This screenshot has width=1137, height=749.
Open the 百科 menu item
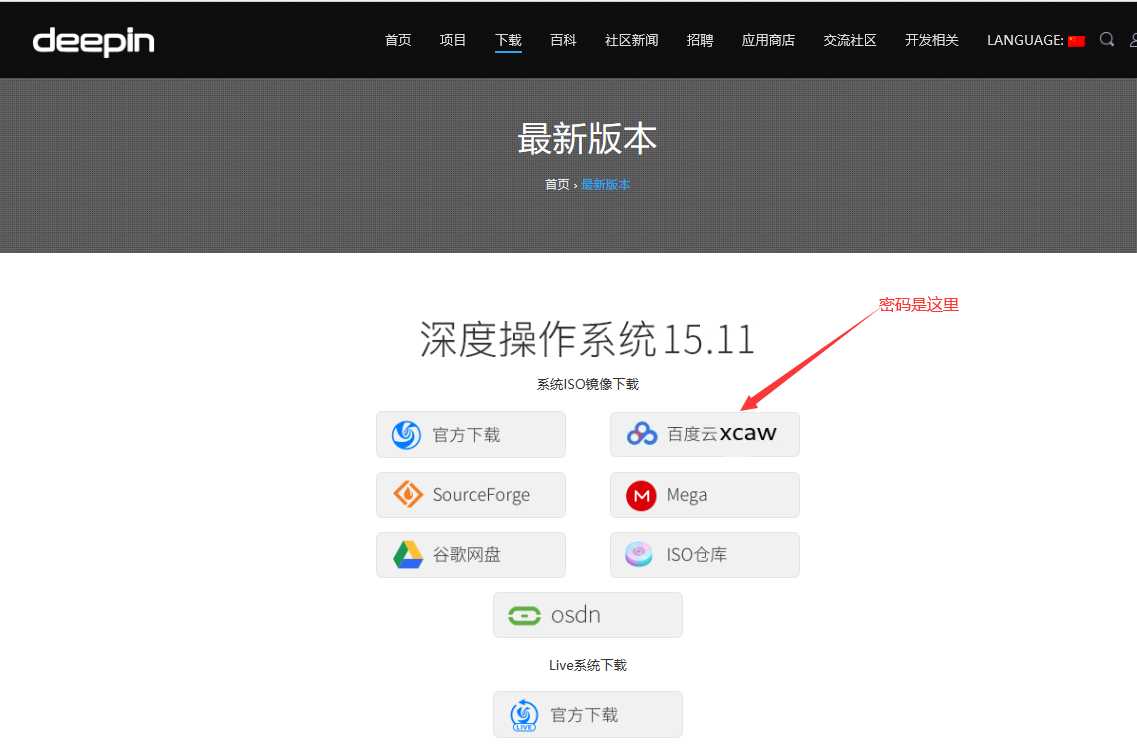pyautogui.click(x=563, y=40)
